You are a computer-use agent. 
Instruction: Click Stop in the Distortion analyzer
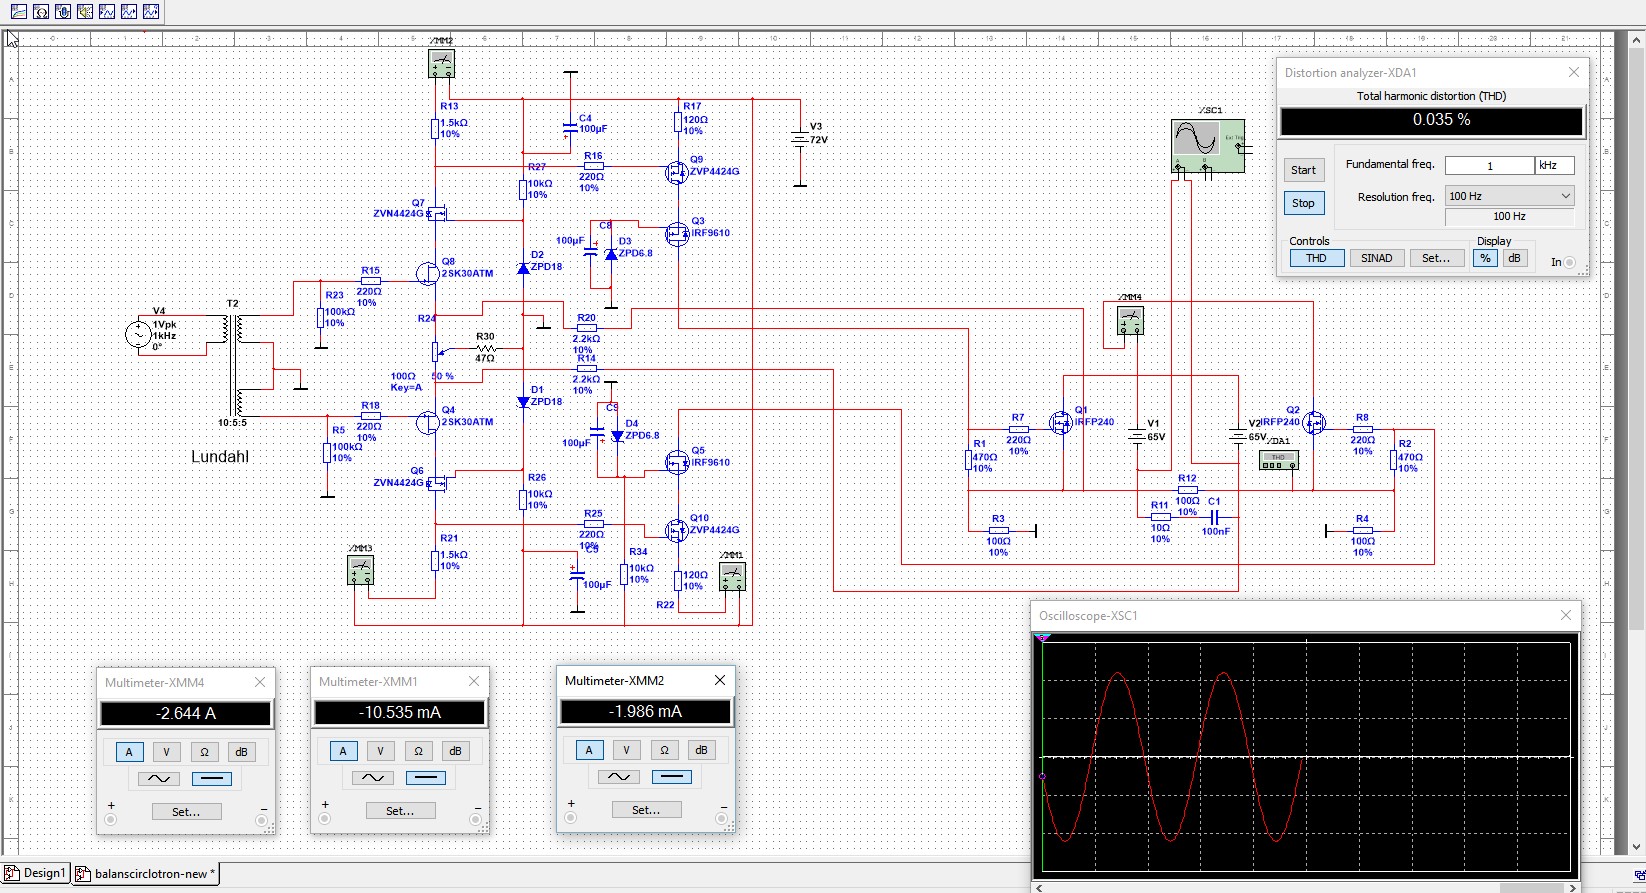click(x=1303, y=203)
